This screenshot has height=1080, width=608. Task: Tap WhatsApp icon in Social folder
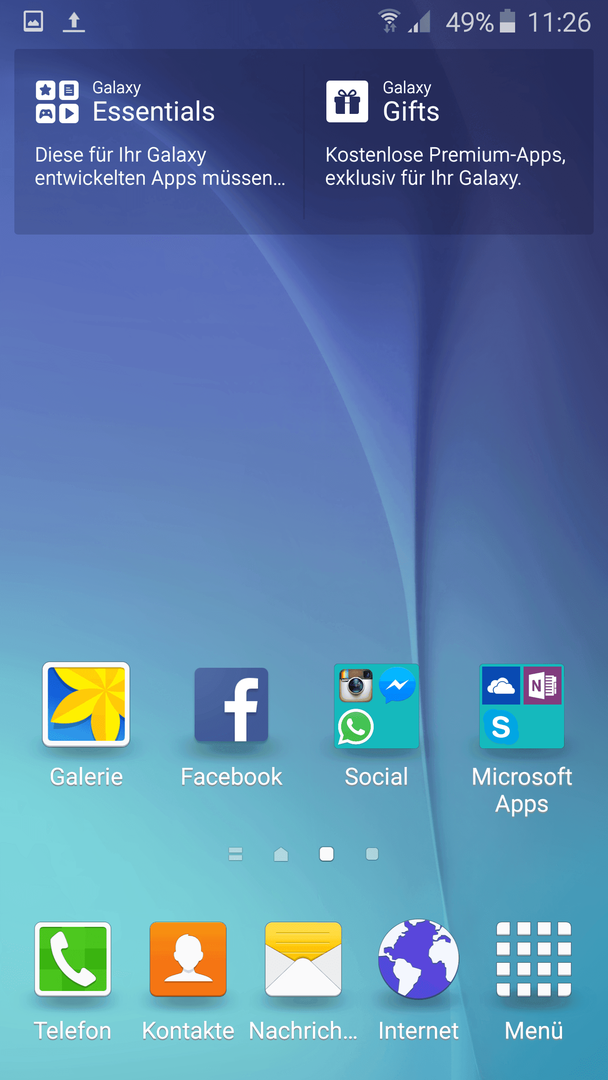pos(356,727)
